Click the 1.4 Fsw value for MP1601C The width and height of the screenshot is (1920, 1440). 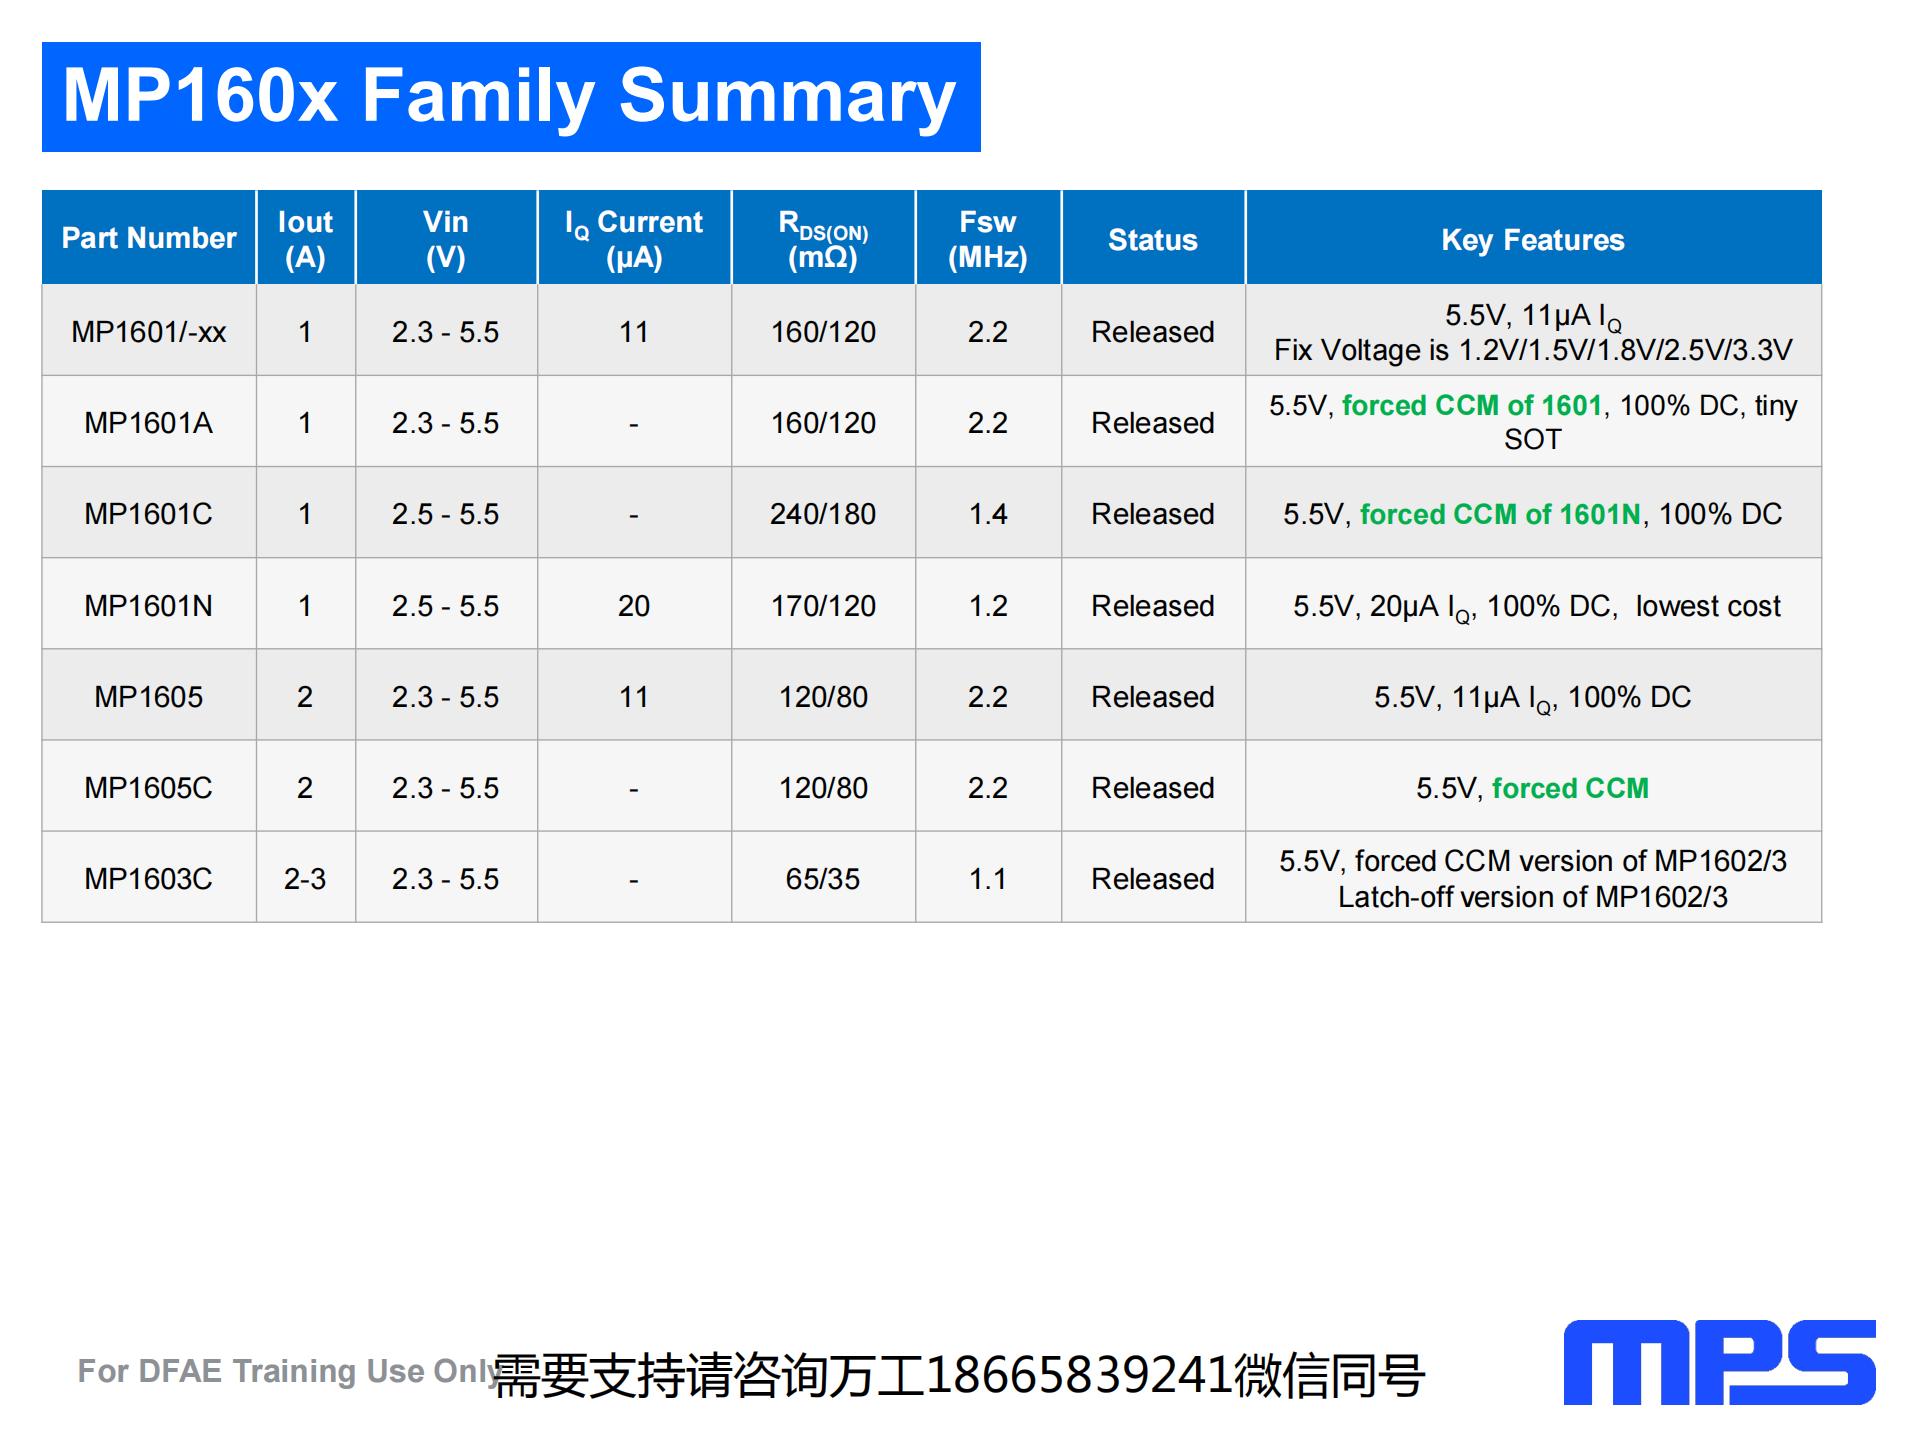coord(988,514)
